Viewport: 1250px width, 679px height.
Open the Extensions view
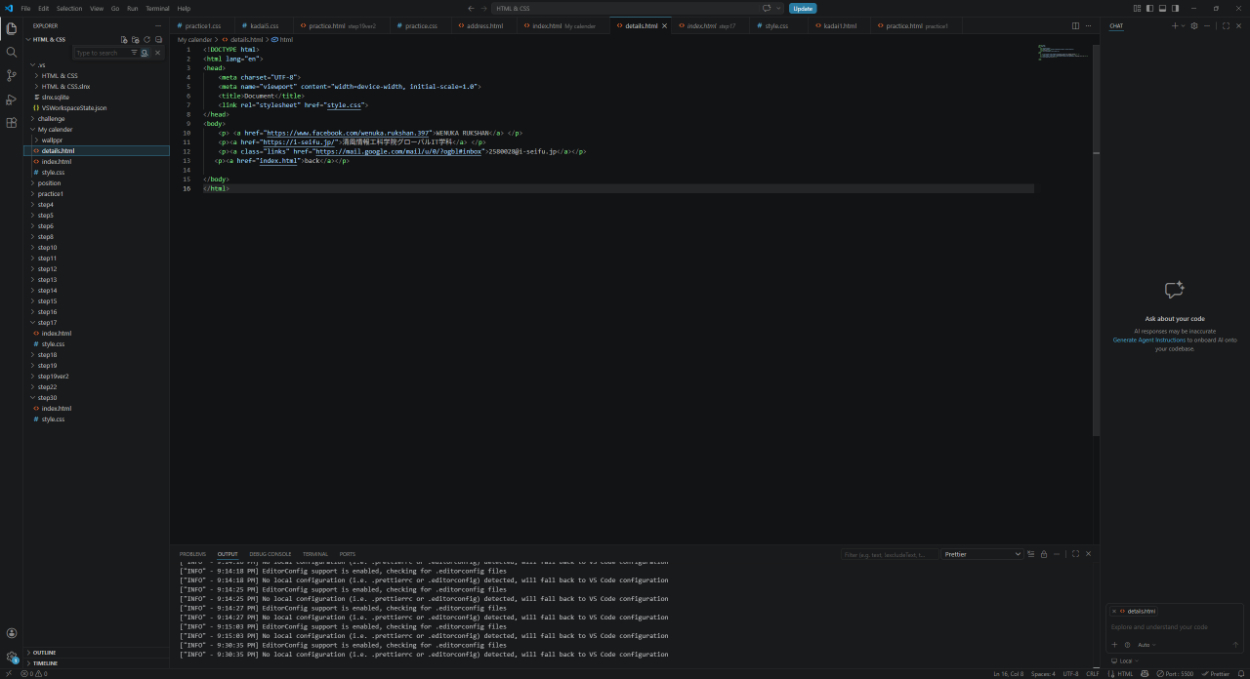click(x=11, y=123)
